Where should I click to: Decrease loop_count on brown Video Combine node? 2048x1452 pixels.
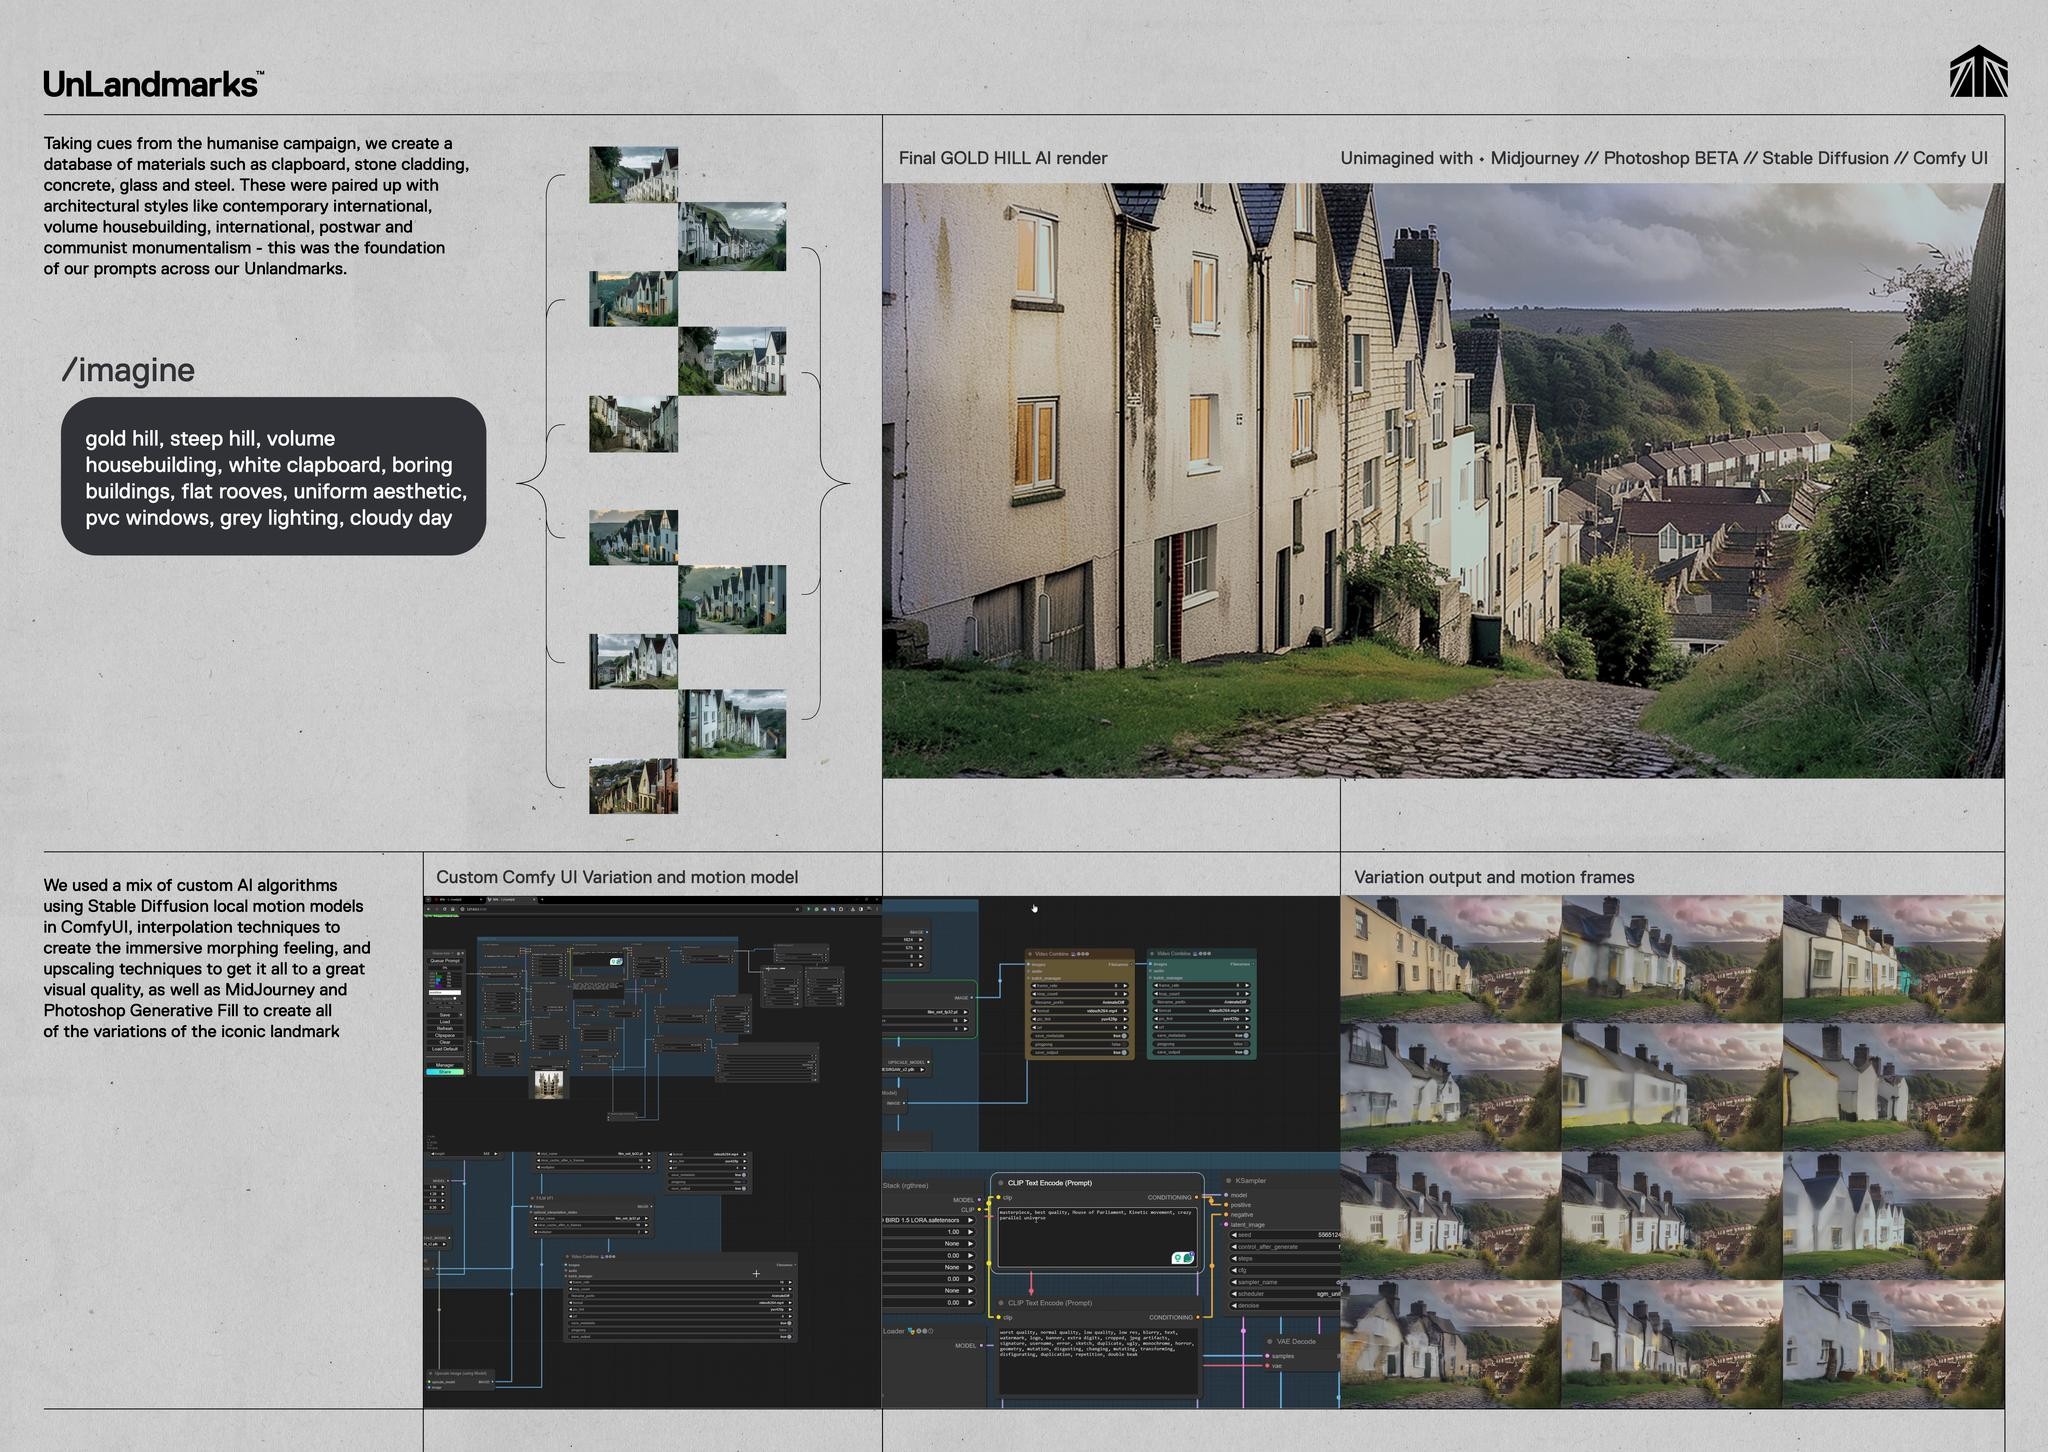(1034, 994)
